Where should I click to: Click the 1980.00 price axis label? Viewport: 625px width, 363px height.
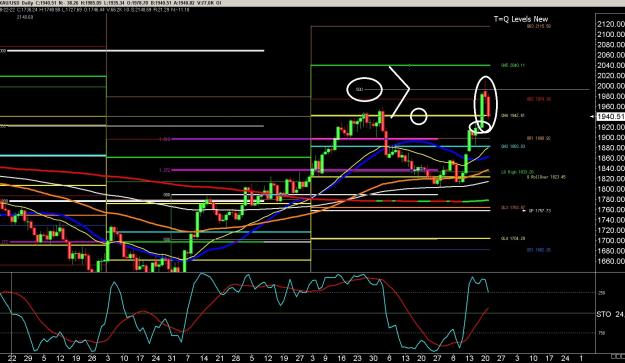(x=611, y=96)
